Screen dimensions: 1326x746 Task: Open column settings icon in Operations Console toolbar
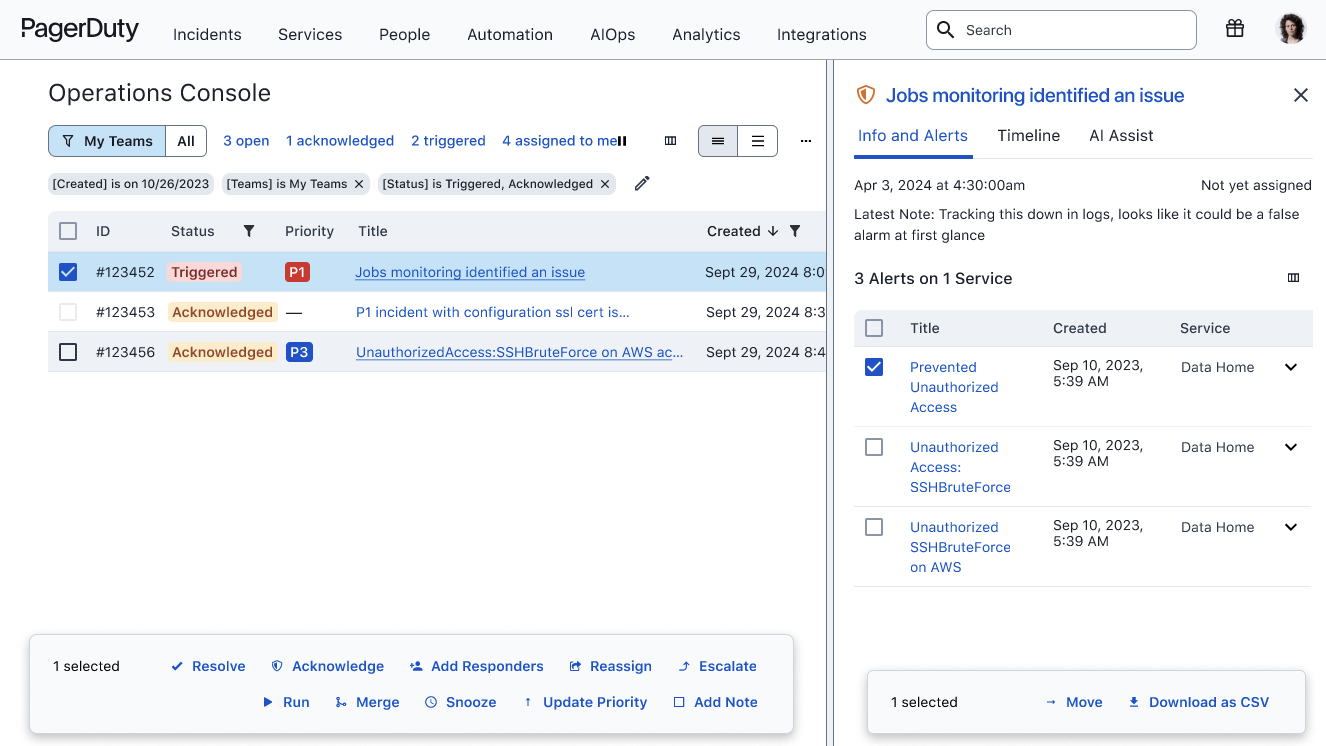tap(671, 141)
